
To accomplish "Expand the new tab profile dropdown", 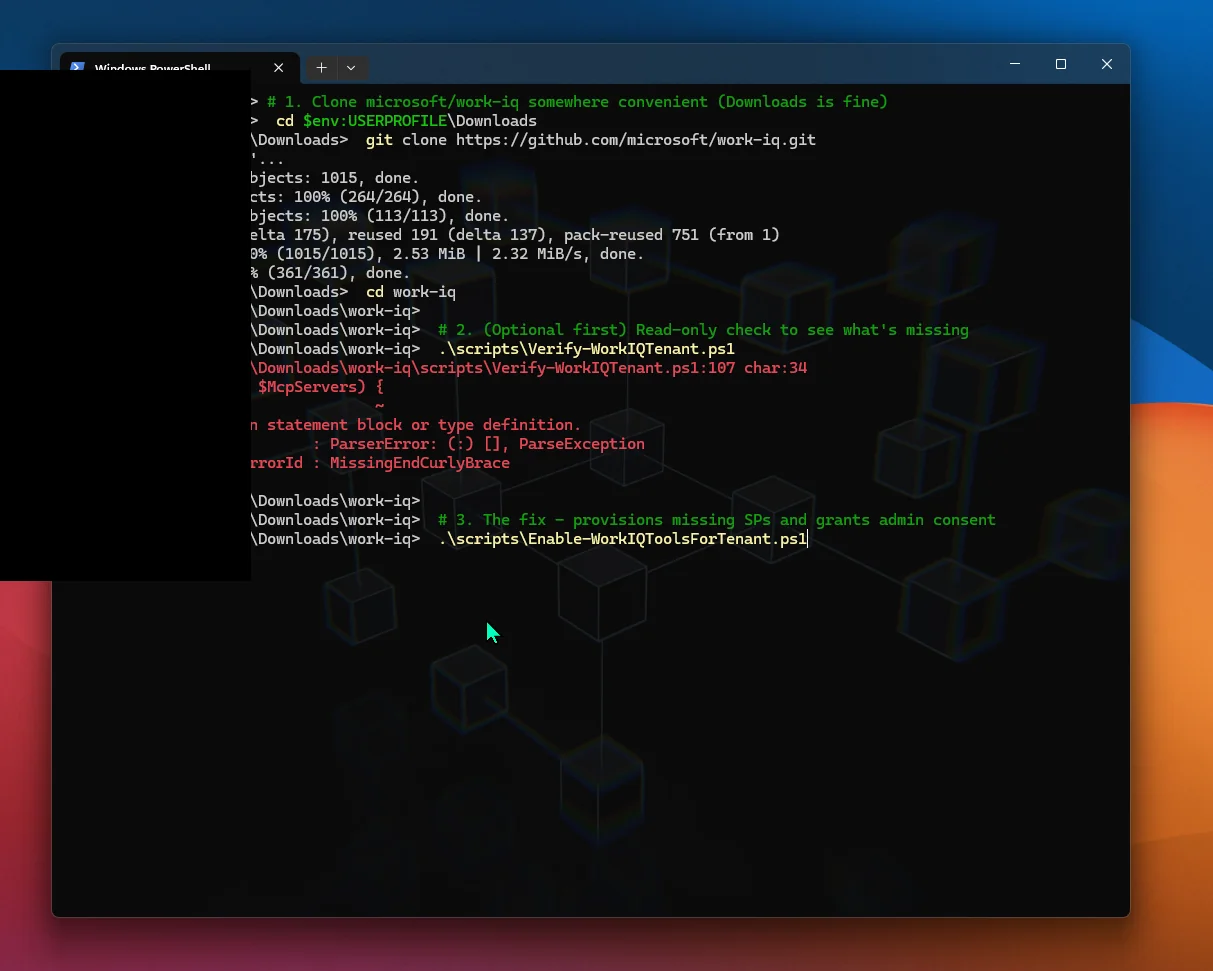I will [351, 68].
